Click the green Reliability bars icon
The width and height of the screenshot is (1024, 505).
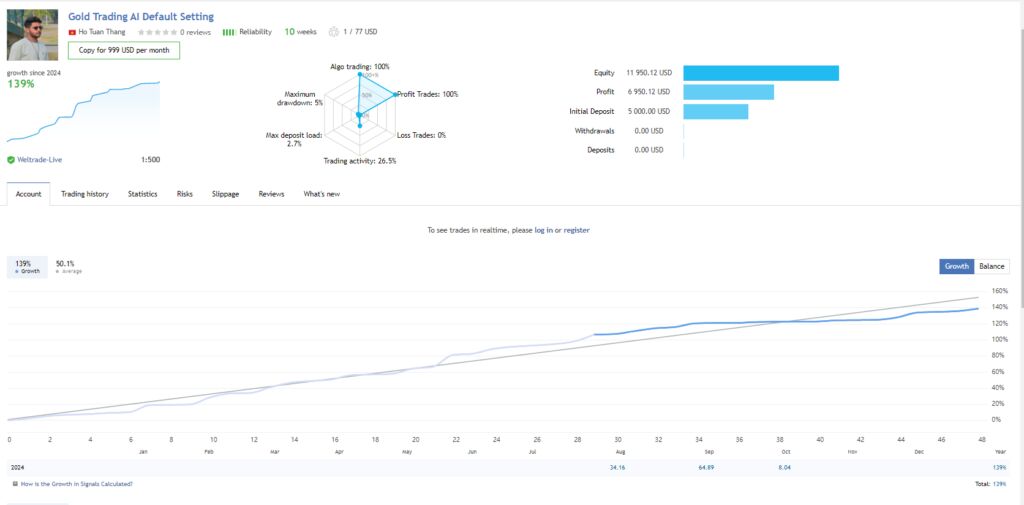click(229, 32)
